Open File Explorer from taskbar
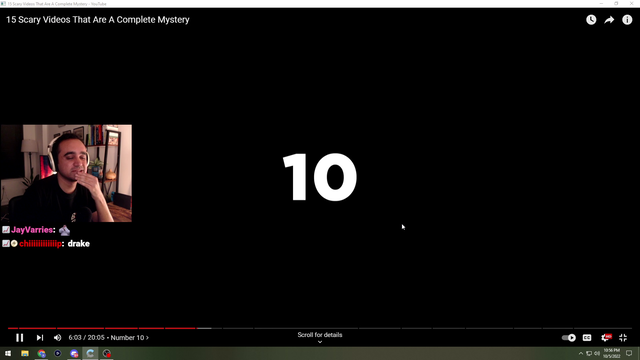Image resolution: width=640 pixels, height=360 pixels. [x=25, y=353]
